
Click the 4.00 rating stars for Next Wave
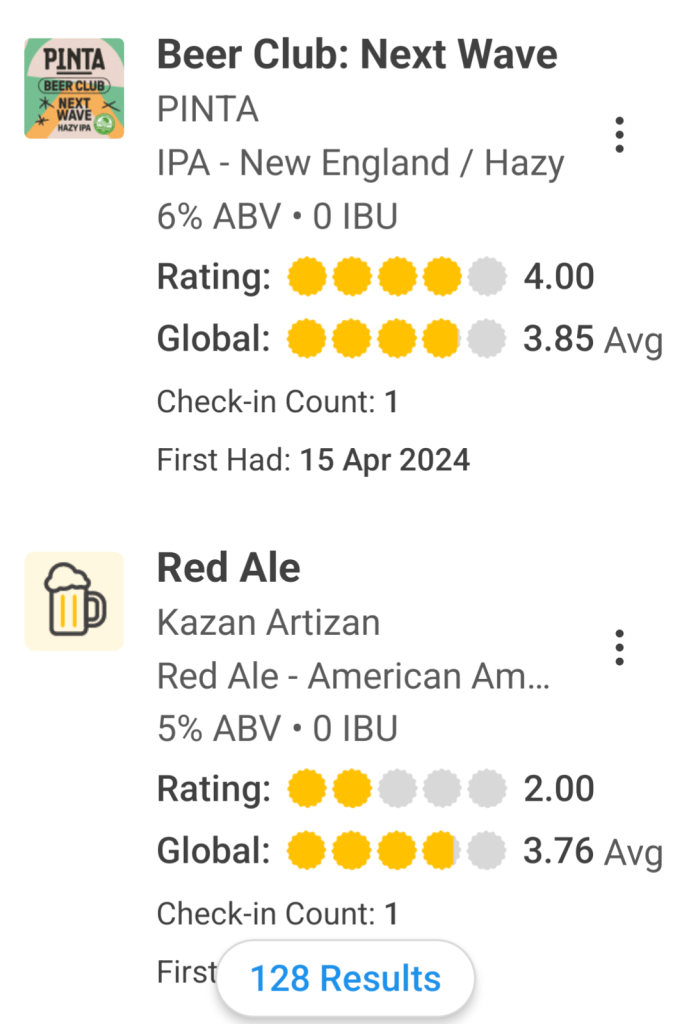tap(395, 277)
